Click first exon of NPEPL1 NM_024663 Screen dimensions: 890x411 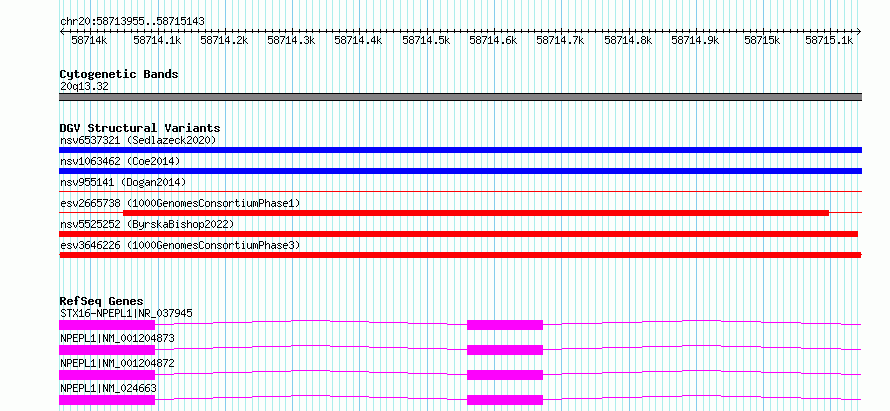click(107, 400)
